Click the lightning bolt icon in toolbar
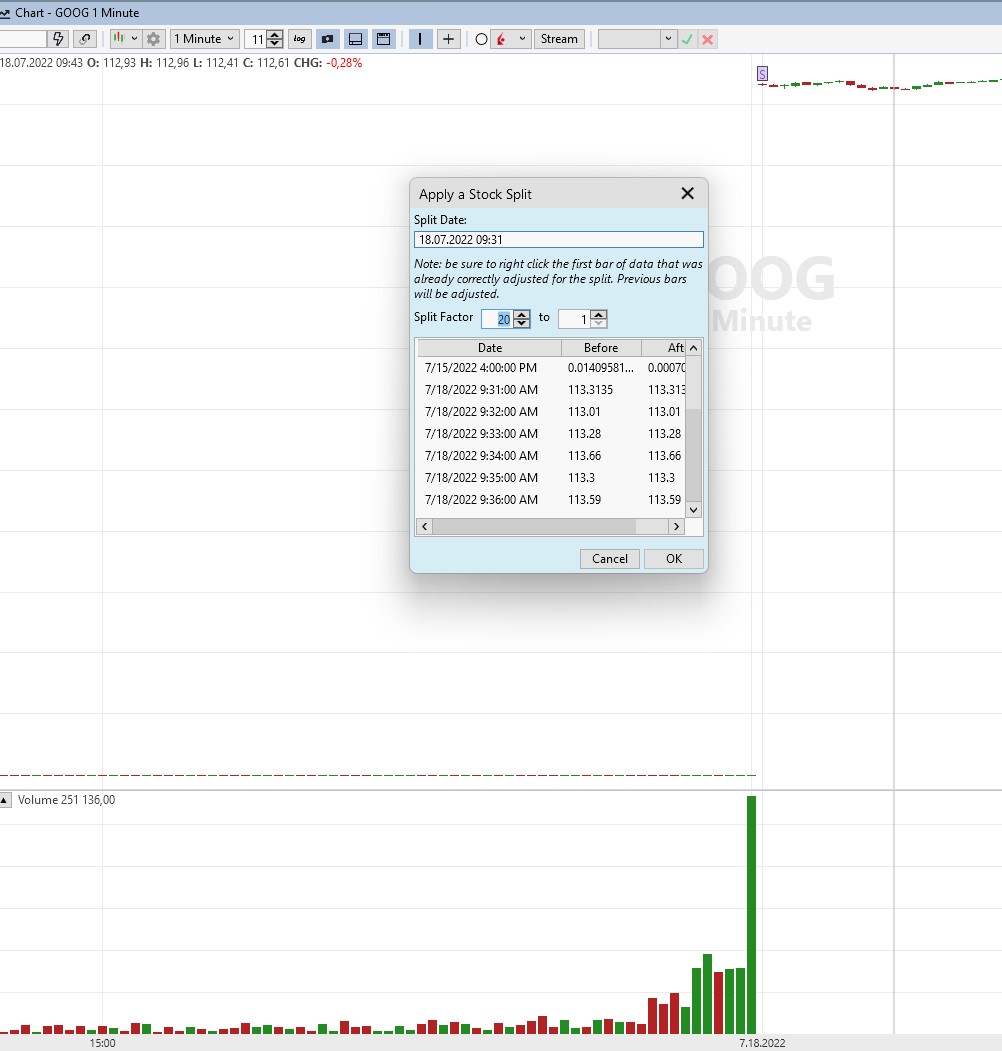 tap(58, 39)
